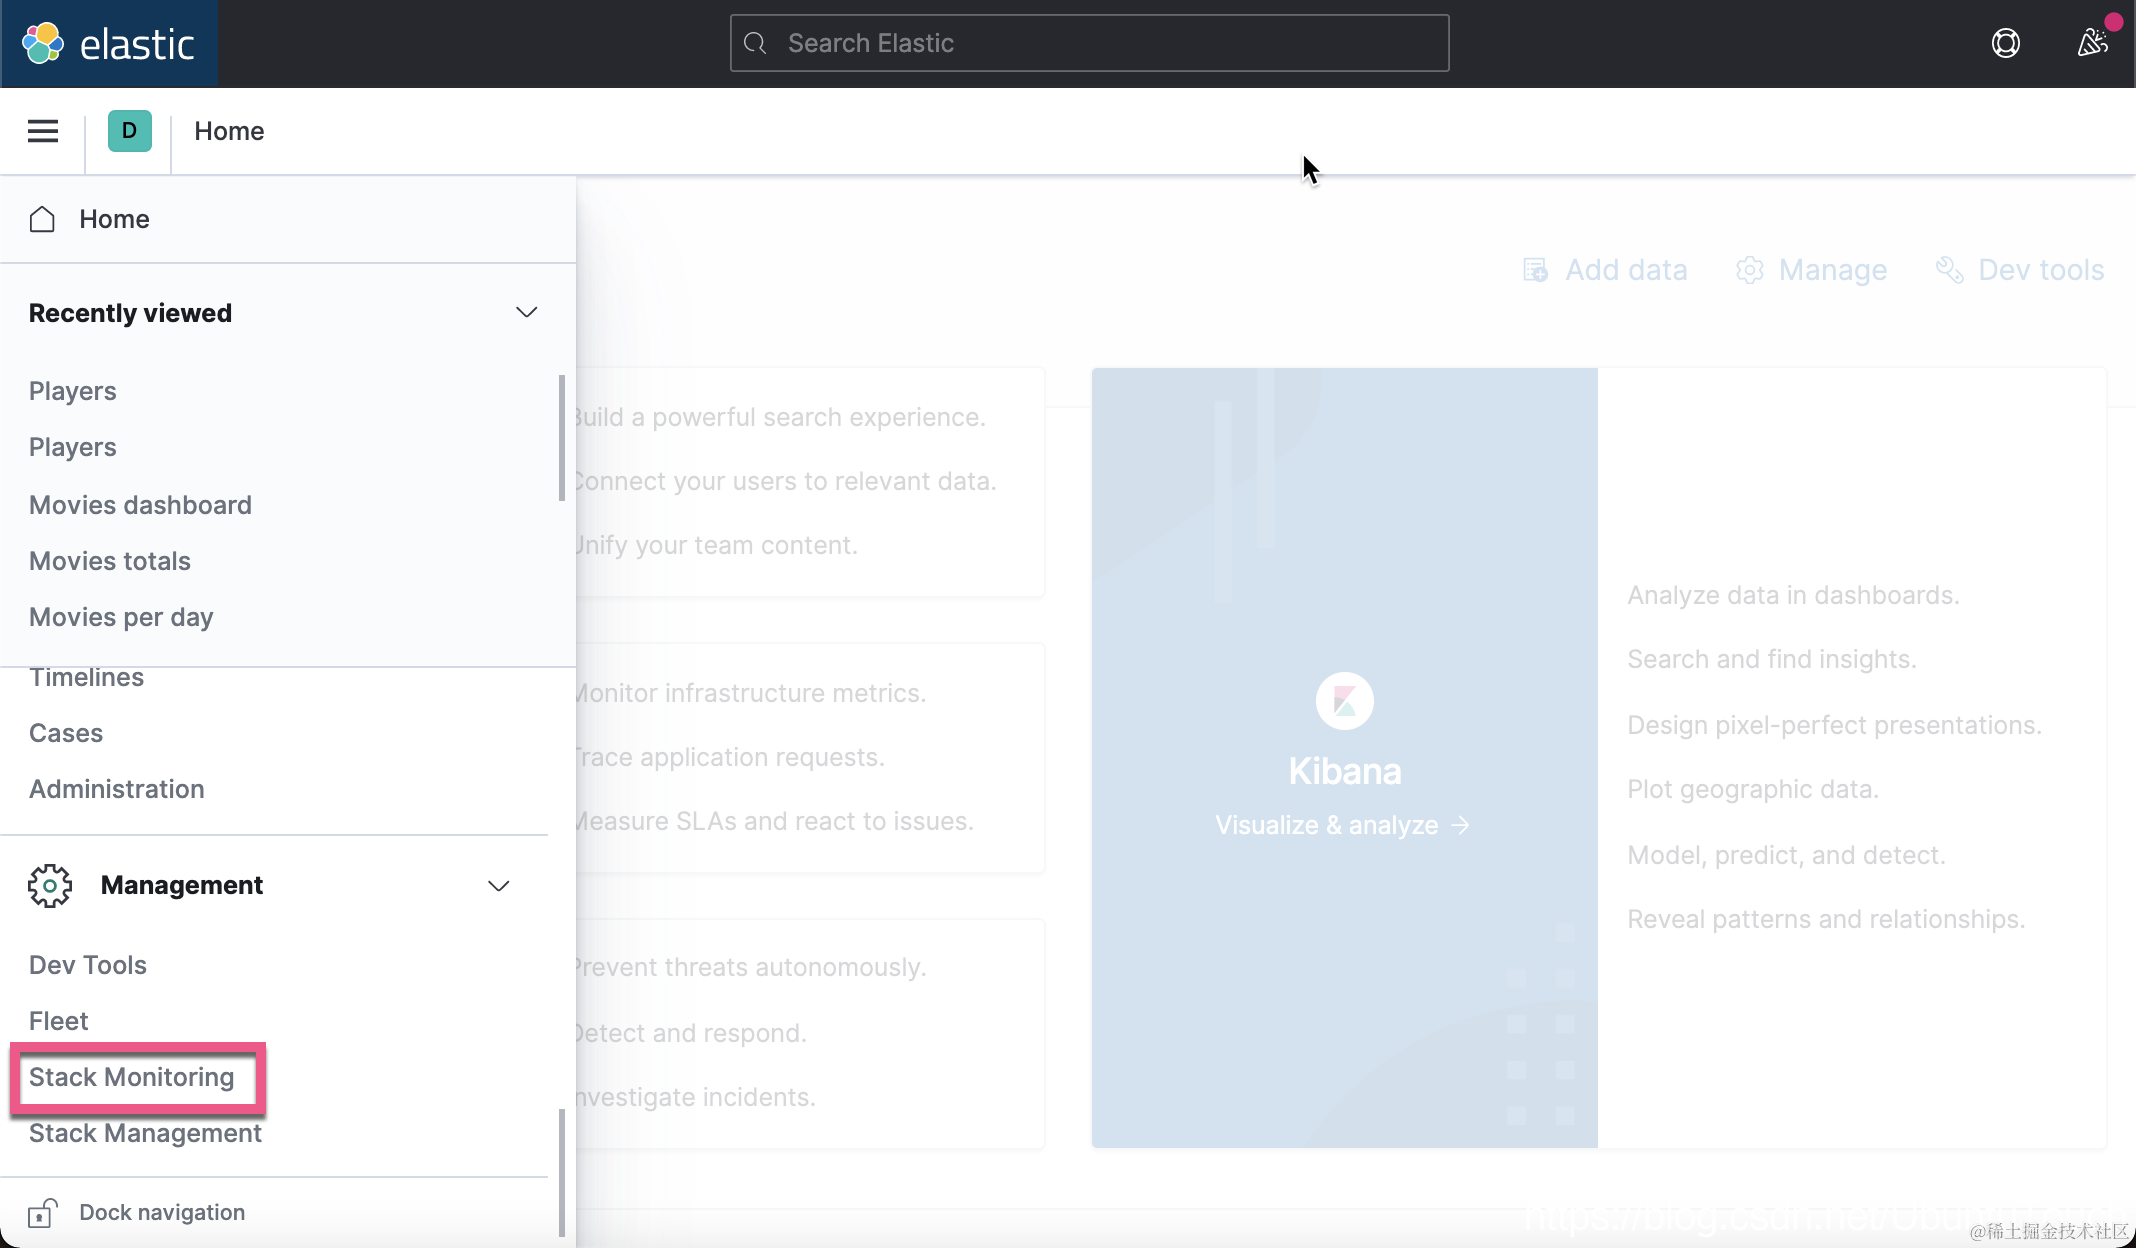Toggle the hamburger navigation menu
Screen dimensions: 2136x1248
point(43,131)
